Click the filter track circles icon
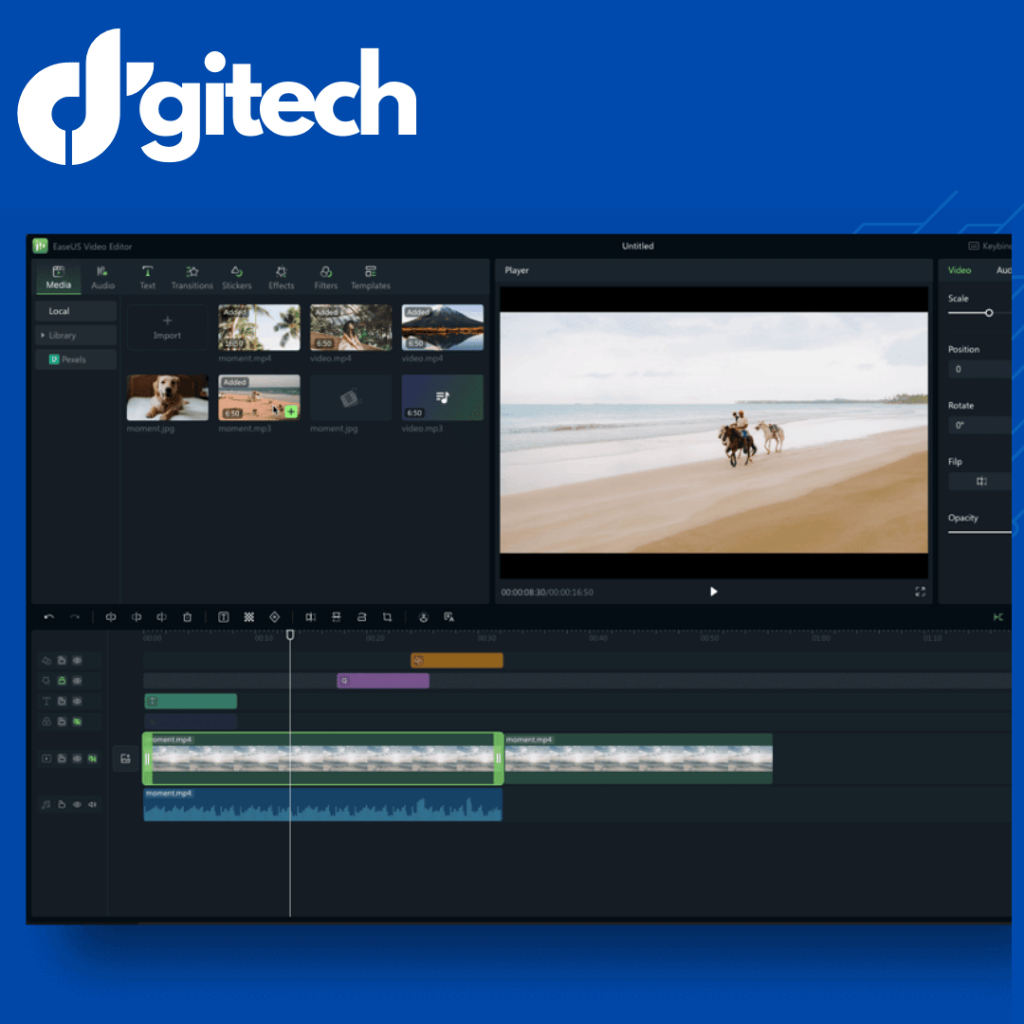The image size is (1024, 1024). [46, 722]
